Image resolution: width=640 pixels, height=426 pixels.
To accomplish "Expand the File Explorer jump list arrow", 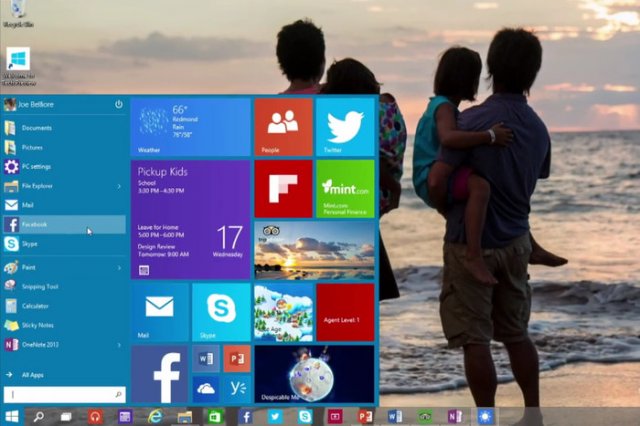I will click(x=119, y=186).
